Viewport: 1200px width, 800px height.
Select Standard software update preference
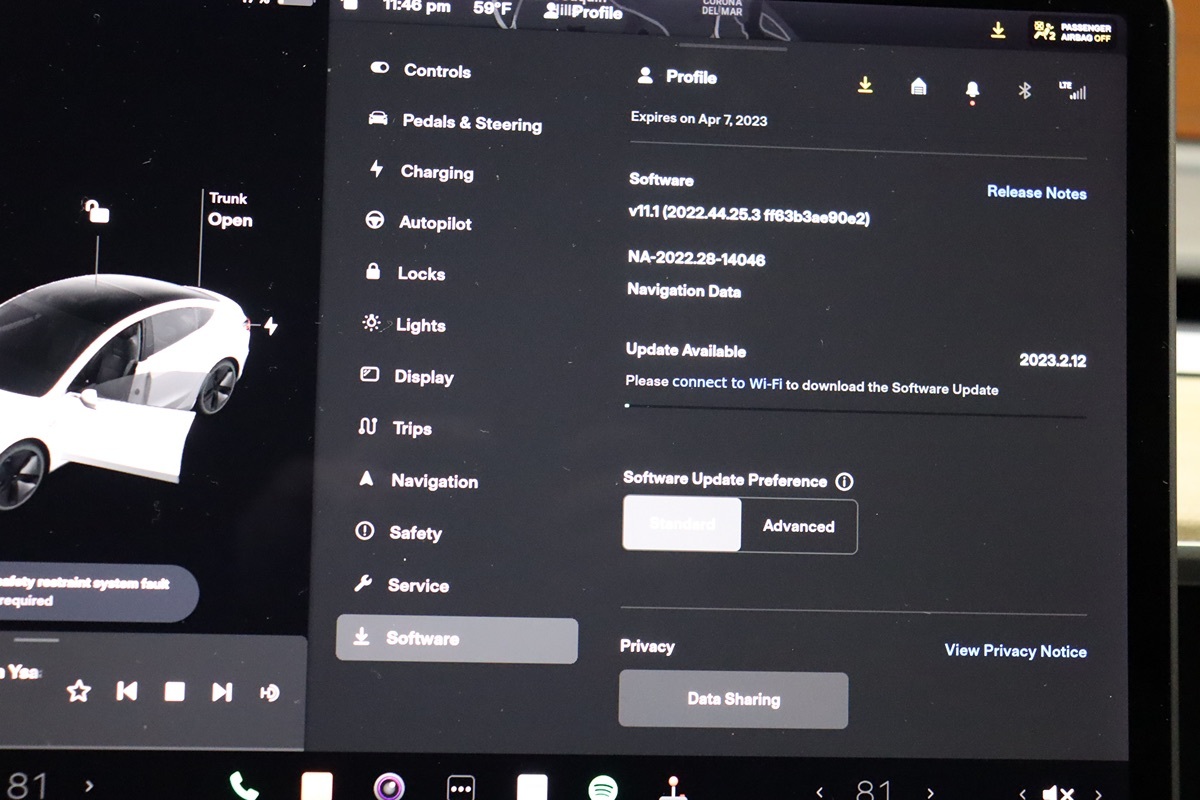682,525
